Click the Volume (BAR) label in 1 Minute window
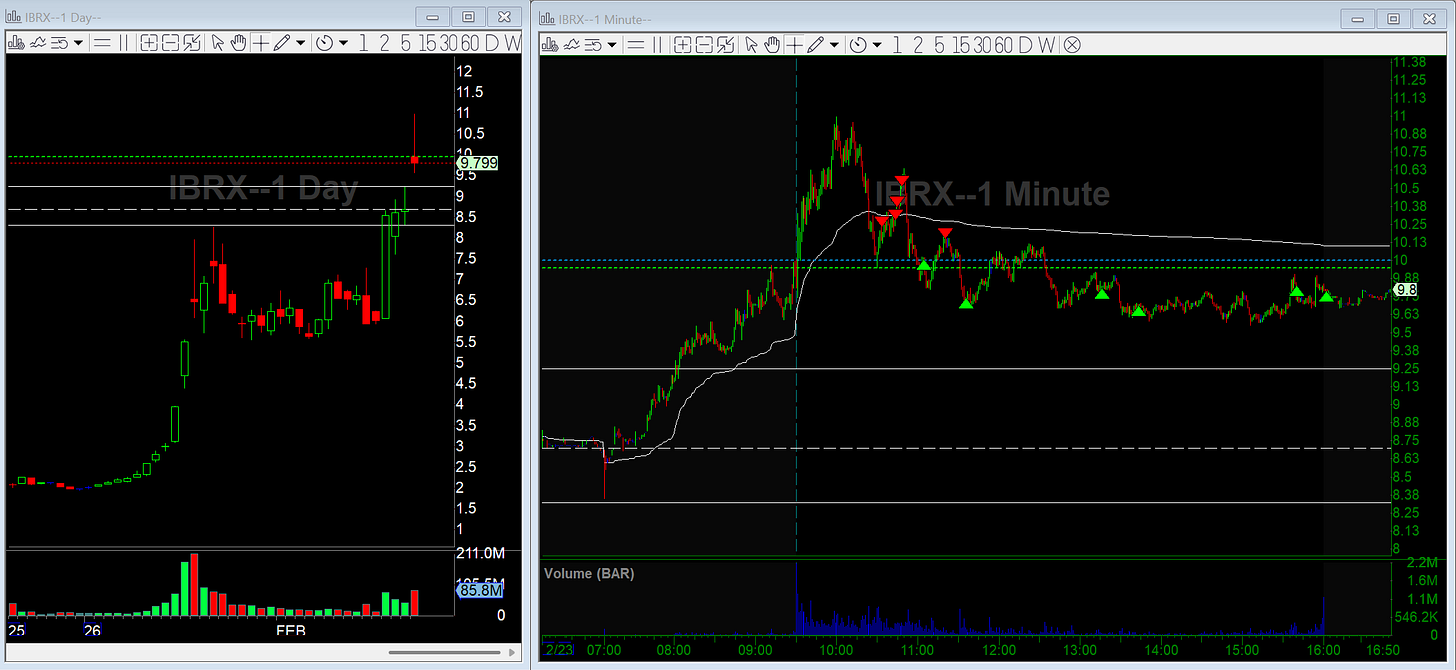This screenshot has width=1456, height=670. [589, 573]
